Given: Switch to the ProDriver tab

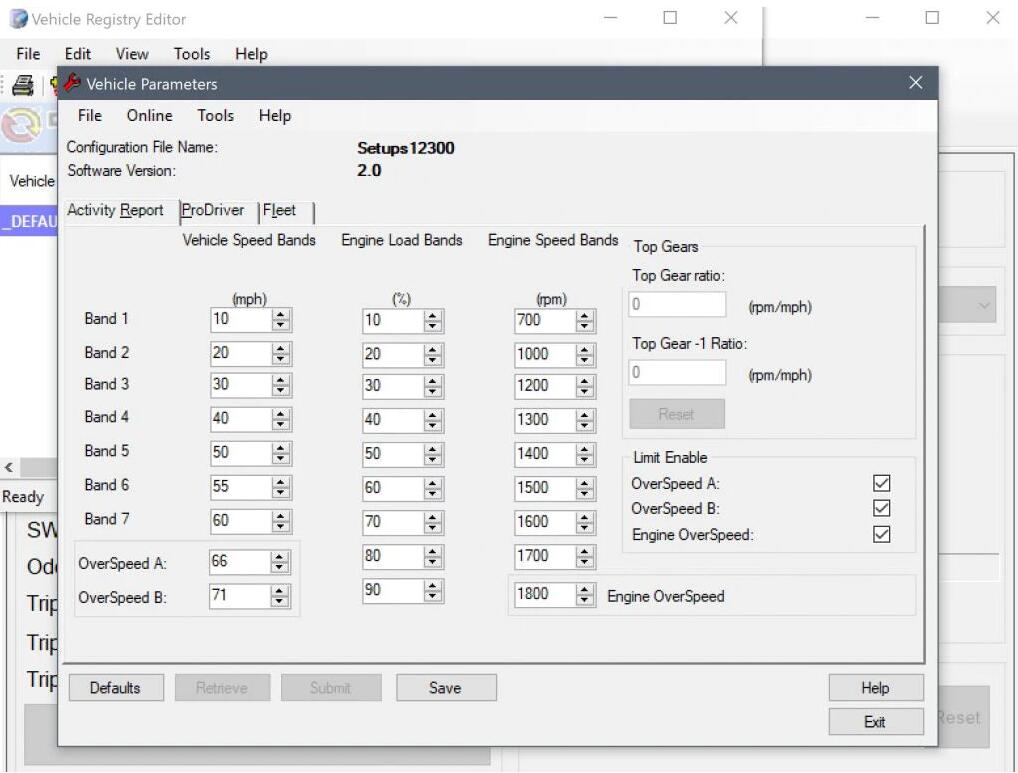Looking at the screenshot, I should [x=213, y=211].
